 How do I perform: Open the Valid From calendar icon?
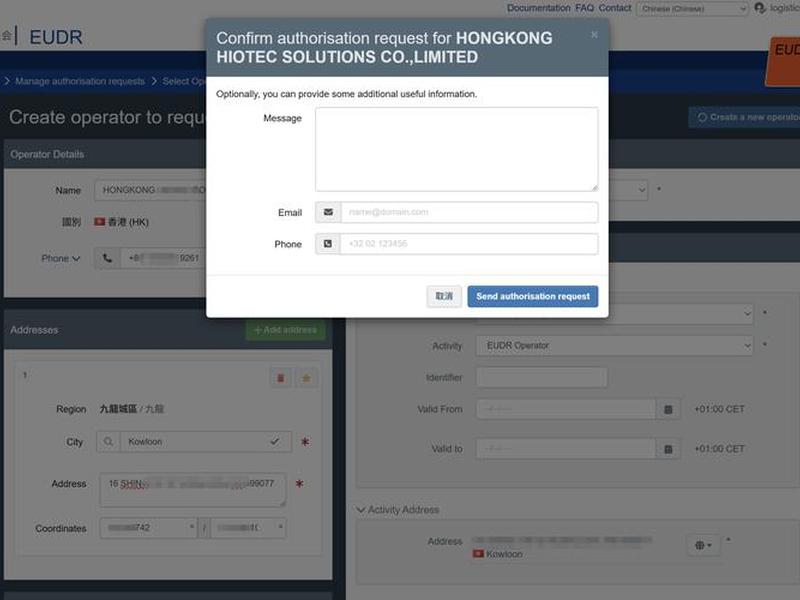(668, 409)
